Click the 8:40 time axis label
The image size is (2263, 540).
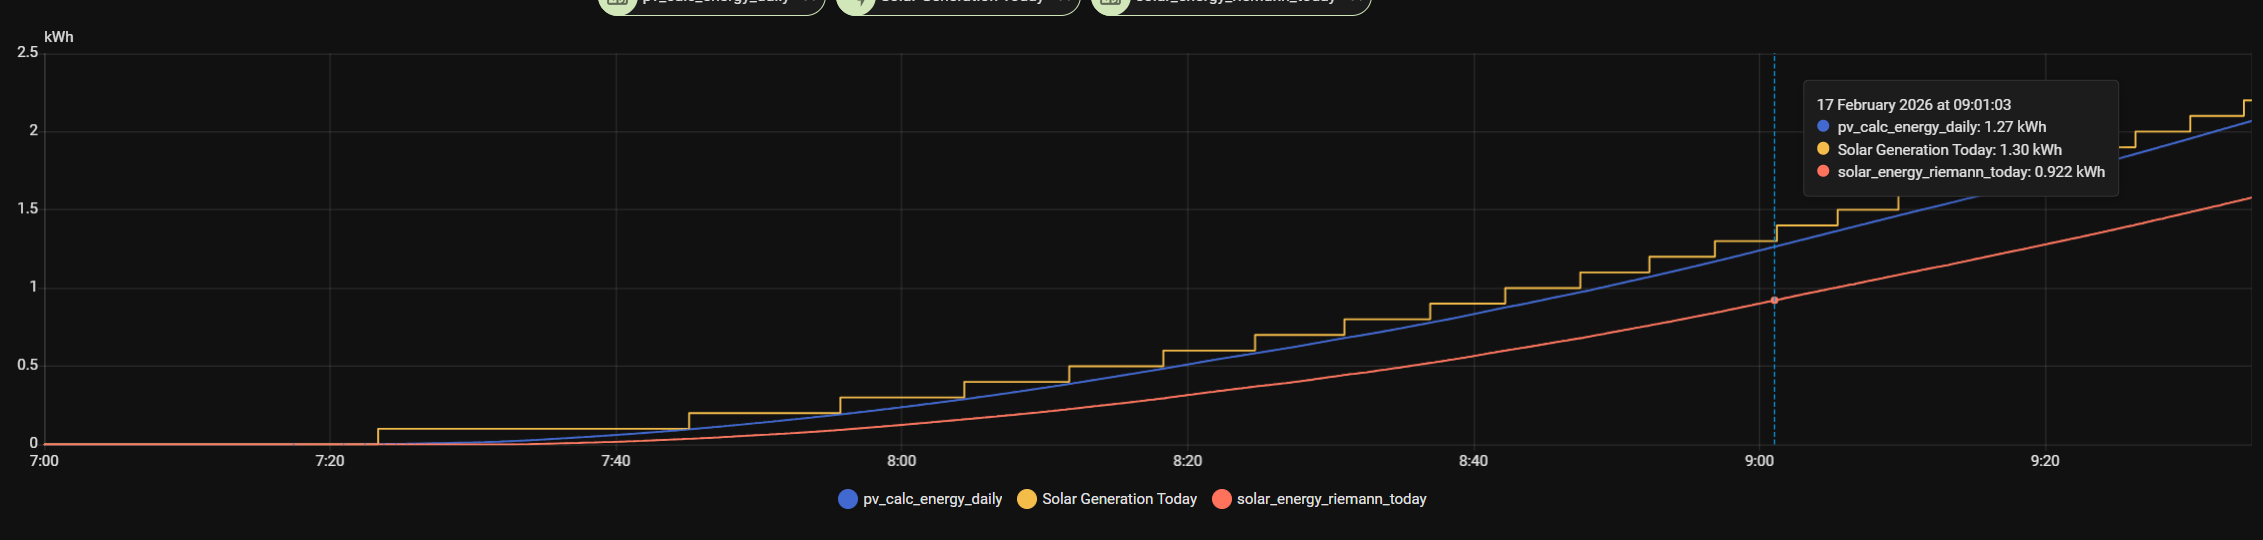1473,461
